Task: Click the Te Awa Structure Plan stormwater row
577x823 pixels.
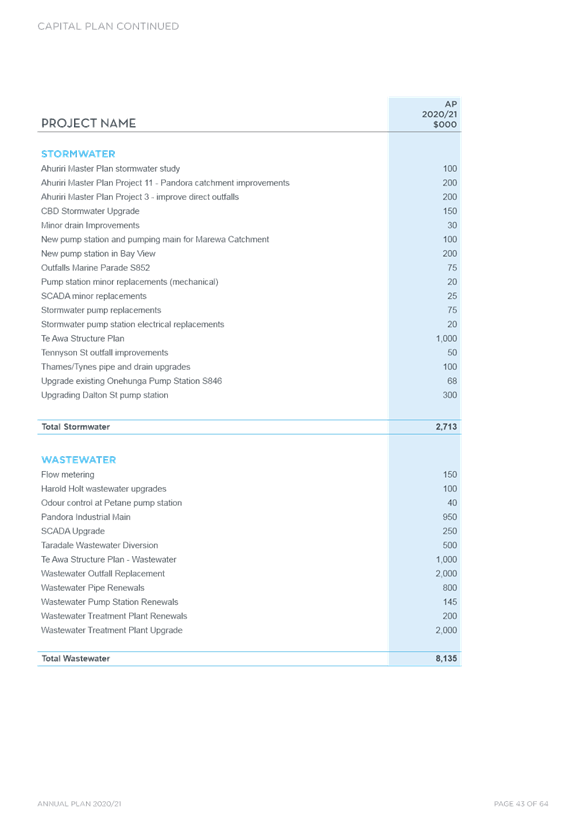Action: [x=249, y=339]
